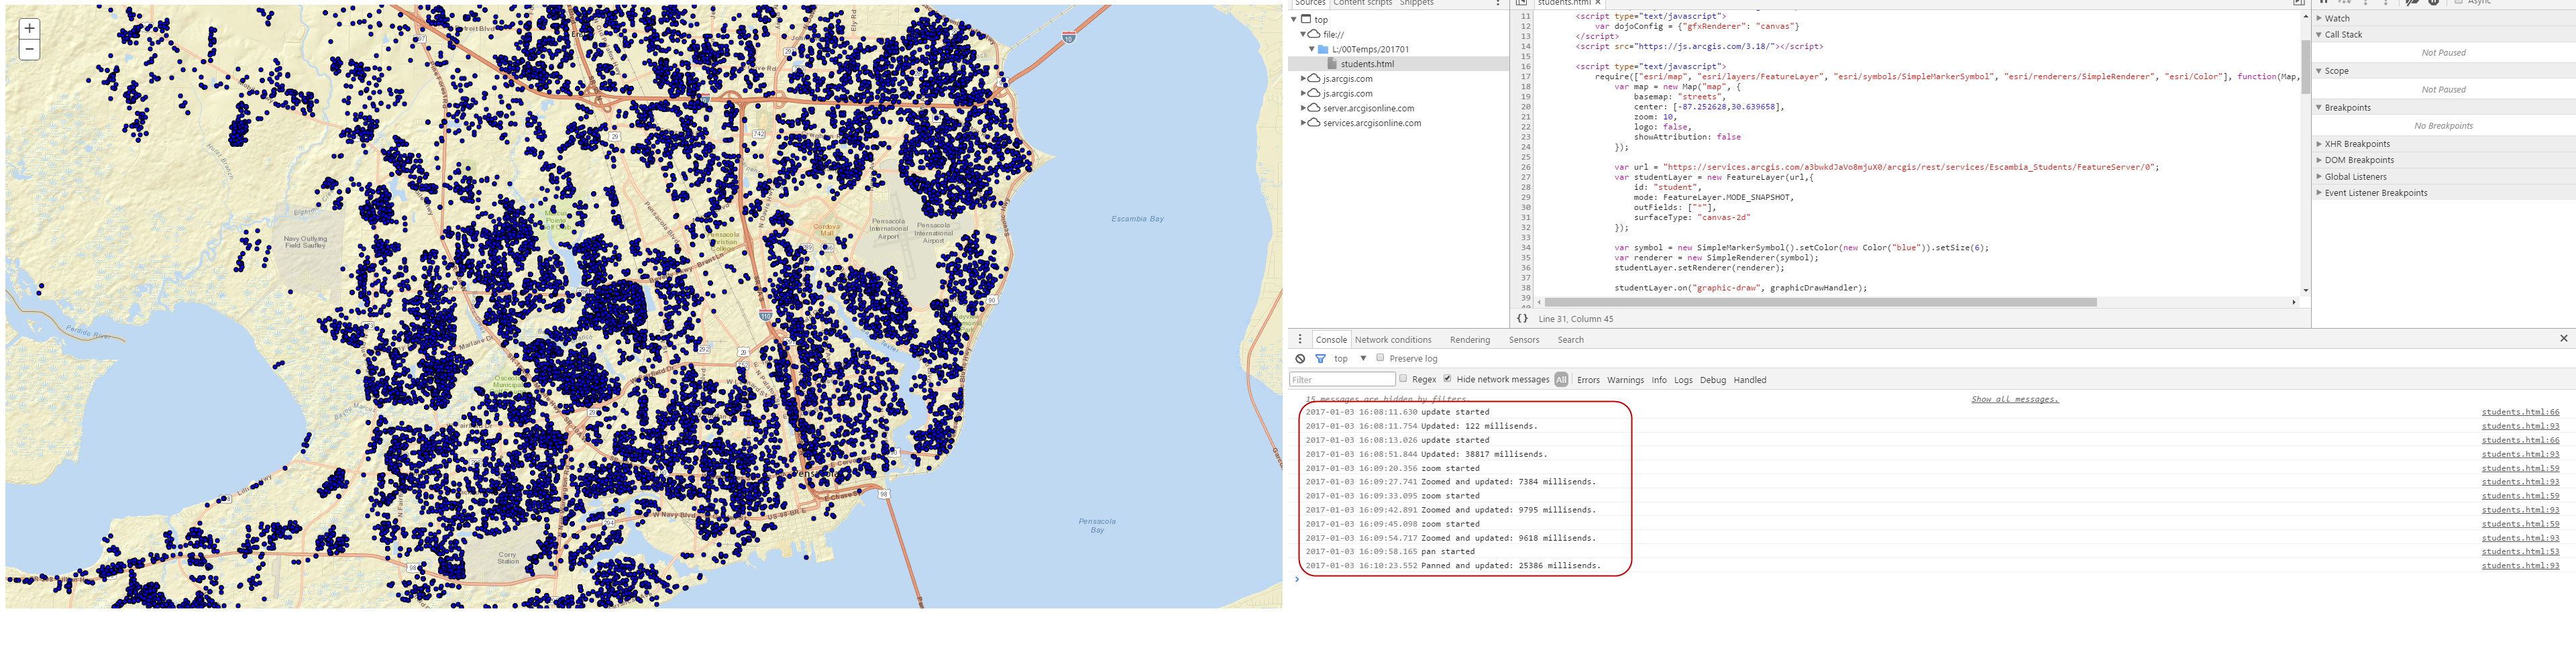Click line number 31 in editor gutter
This screenshot has width=2576, height=648.
pyautogui.click(x=1525, y=217)
